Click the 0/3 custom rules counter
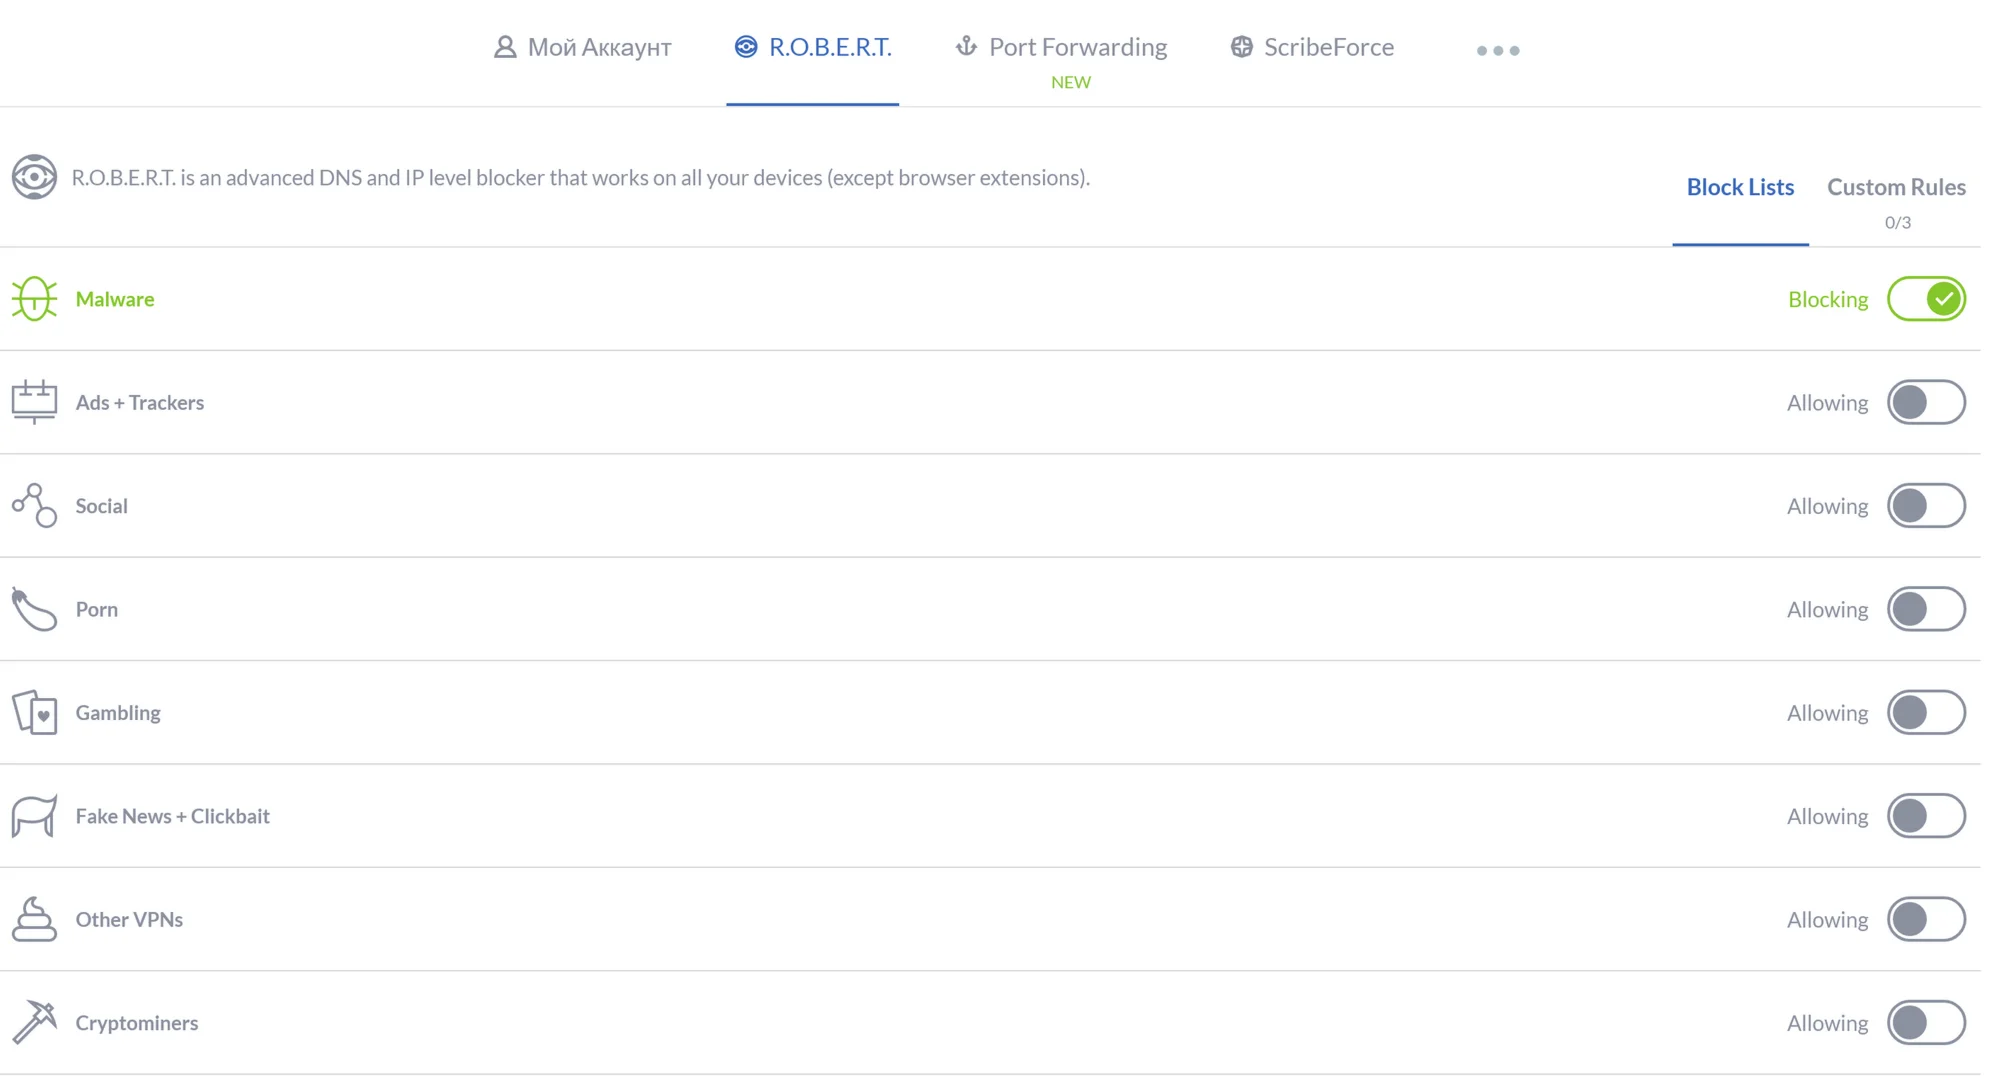Screen dimensions: 2000x1092 tap(1897, 222)
